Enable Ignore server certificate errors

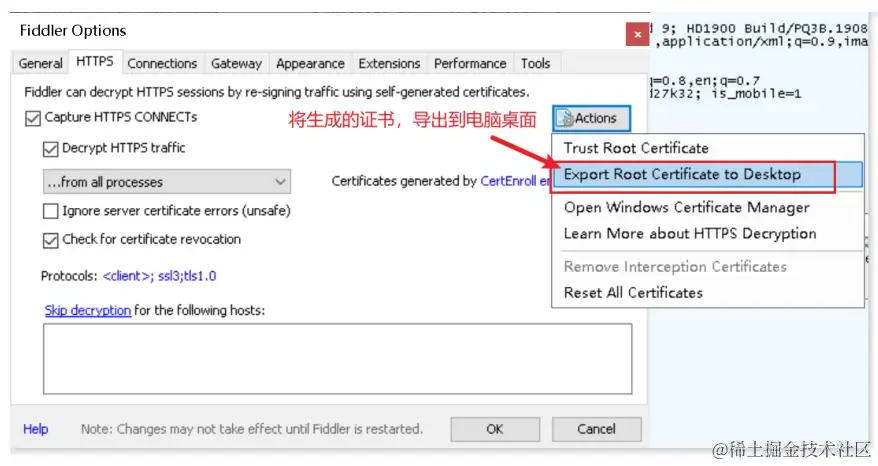[50, 211]
